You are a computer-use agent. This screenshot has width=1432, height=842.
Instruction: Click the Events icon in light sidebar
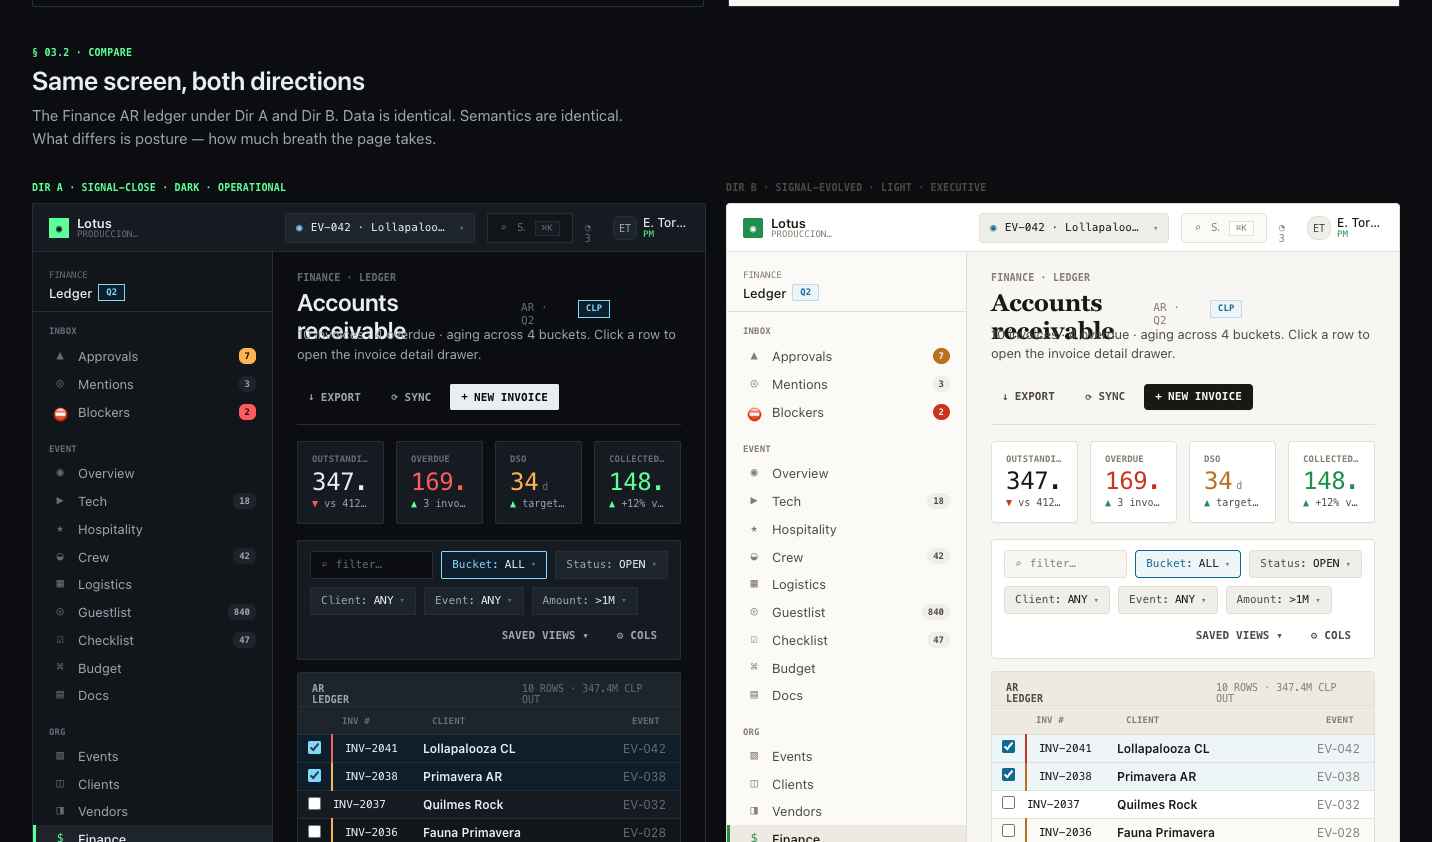[x=754, y=756]
